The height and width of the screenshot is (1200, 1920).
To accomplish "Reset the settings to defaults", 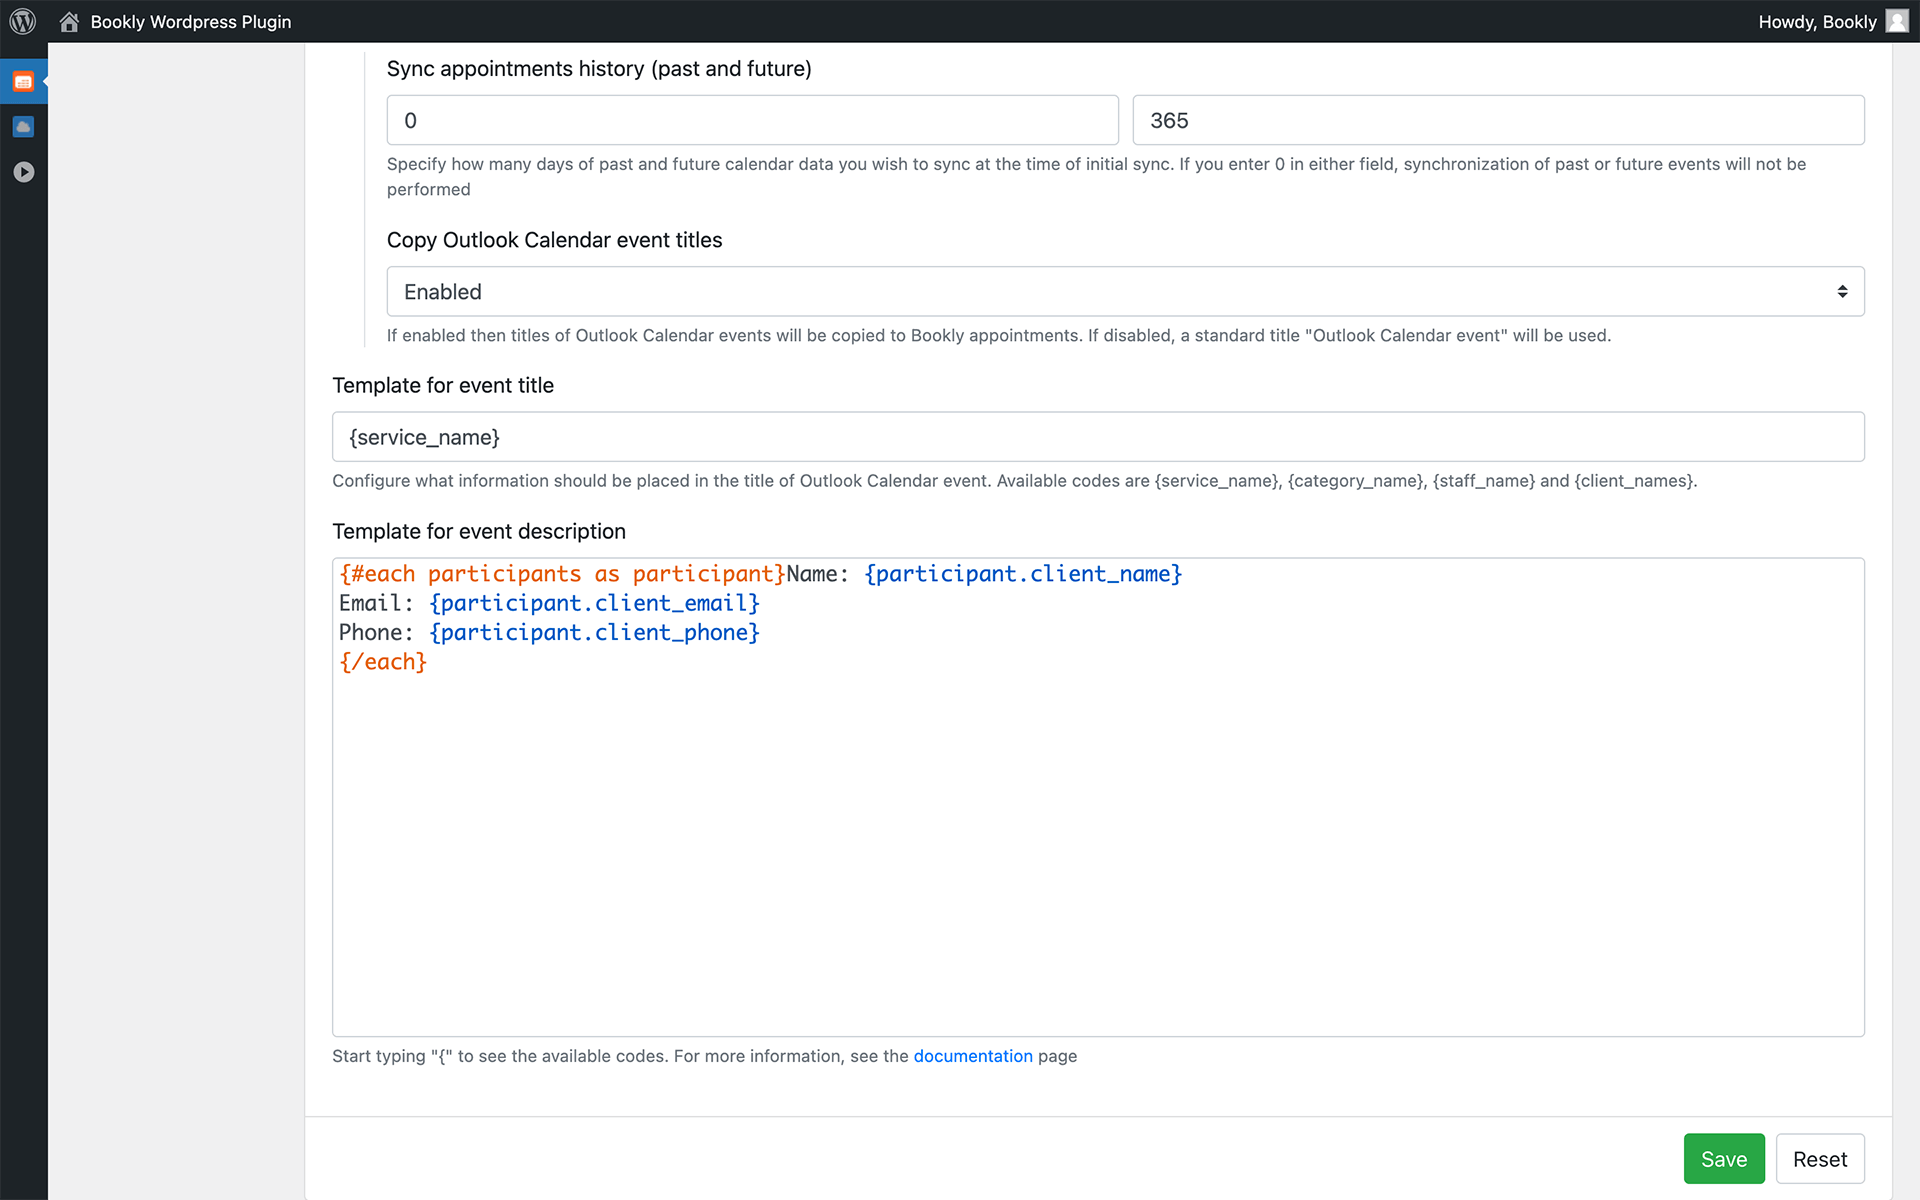I will click(x=1819, y=1158).
